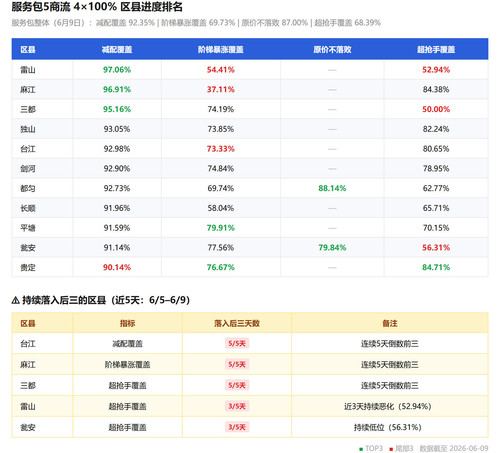The height and width of the screenshot is (453, 500).
Task: Select the 独山 row name
Action: pyautogui.click(x=28, y=129)
